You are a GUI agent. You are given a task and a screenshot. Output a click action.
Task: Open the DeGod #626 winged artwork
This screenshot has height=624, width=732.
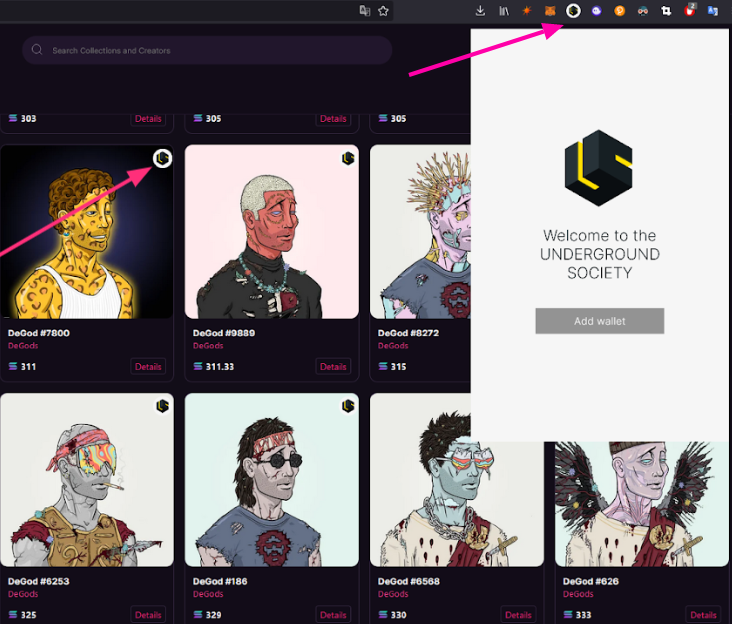click(x=641, y=504)
